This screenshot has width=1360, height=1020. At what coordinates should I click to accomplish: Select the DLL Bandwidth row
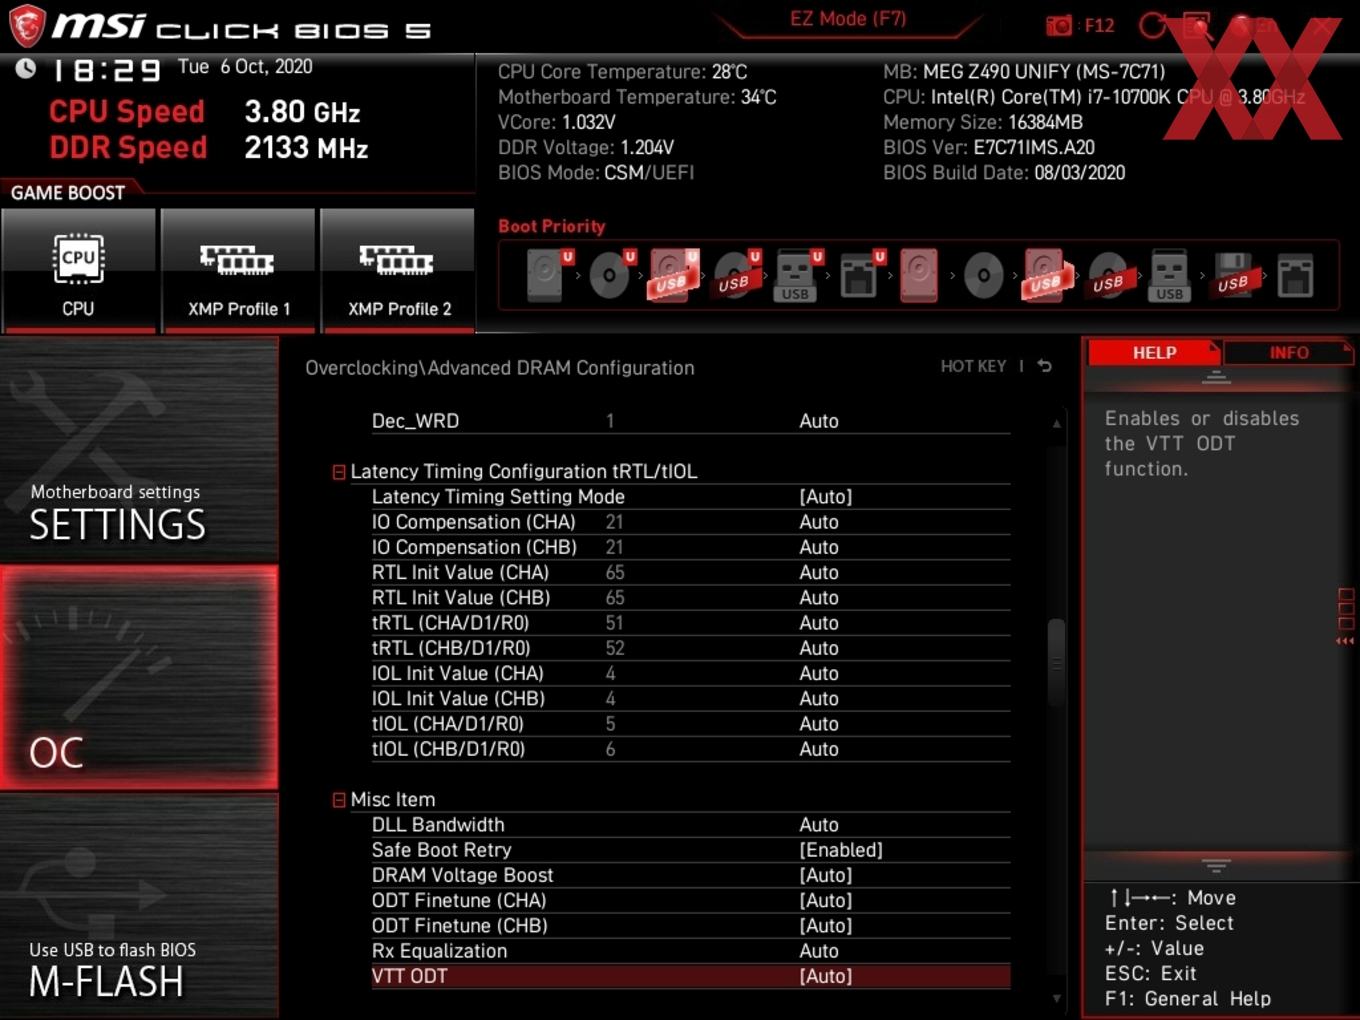click(x=690, y=825)
